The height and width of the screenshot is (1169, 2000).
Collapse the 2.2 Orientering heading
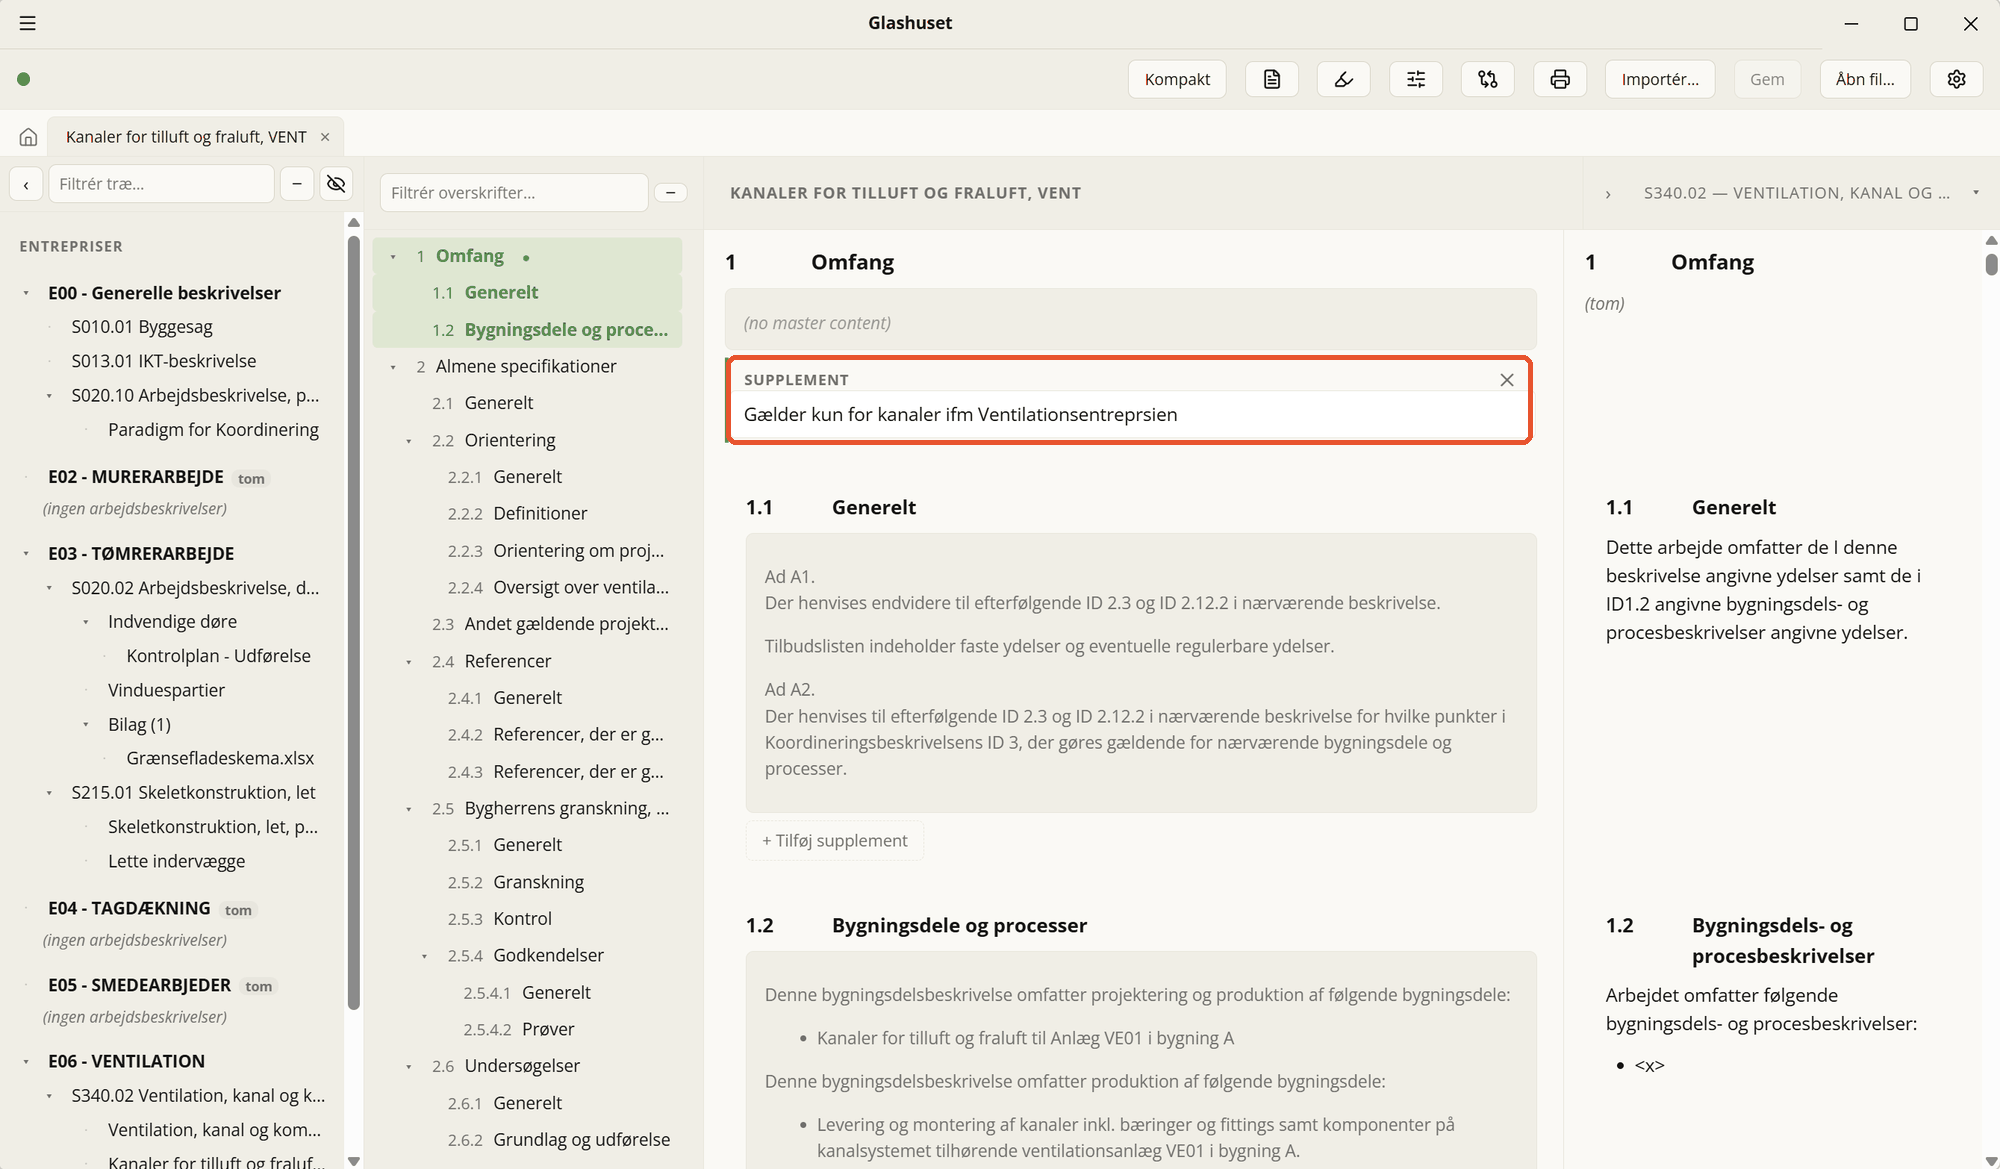[409, 441]
